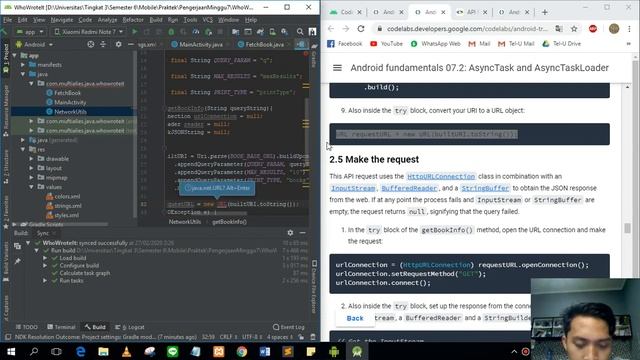Reload the Chrome page

[x=360, y=29]
